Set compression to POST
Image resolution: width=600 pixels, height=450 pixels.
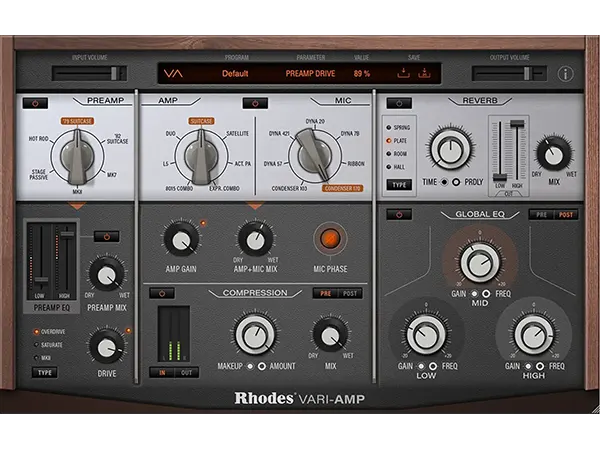click(x=350, y=293)
